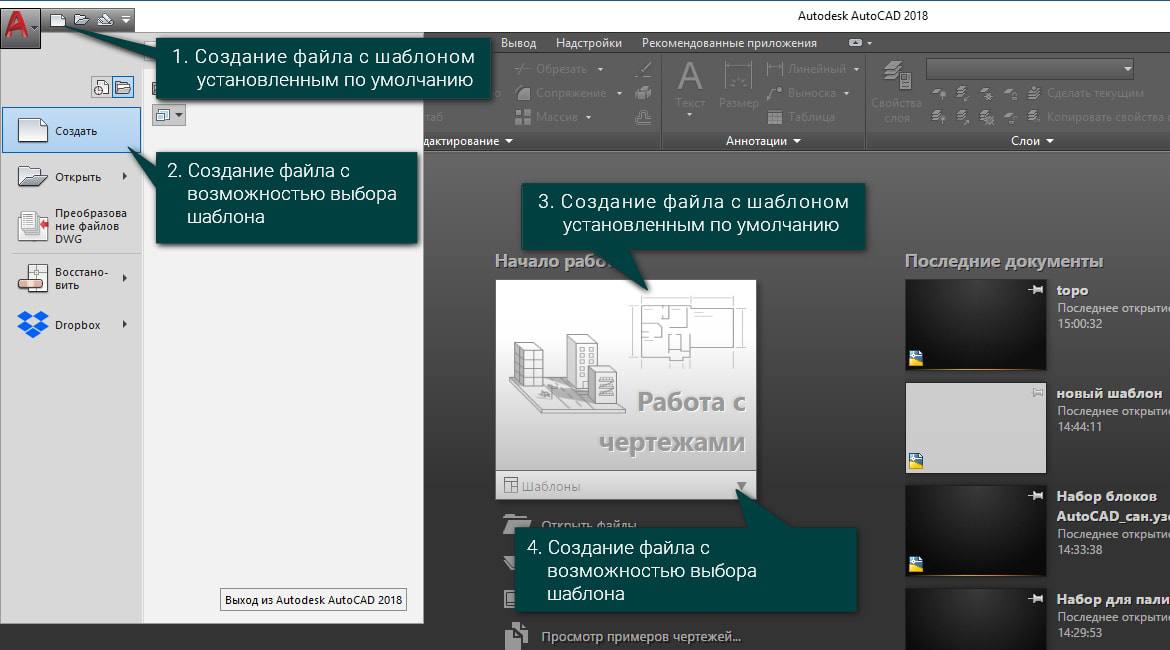
Task: Open the Шаблоны templates dropdown
Action: pos(625,486)
